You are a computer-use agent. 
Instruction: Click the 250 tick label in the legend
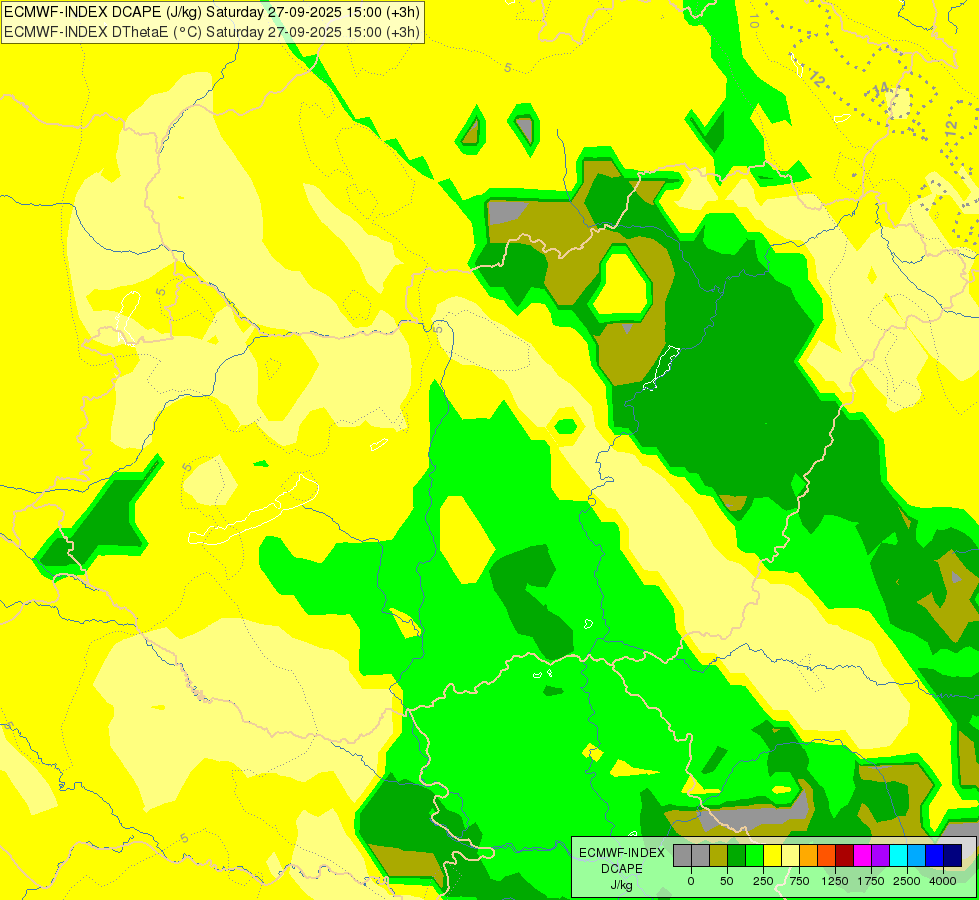[763, 881]
